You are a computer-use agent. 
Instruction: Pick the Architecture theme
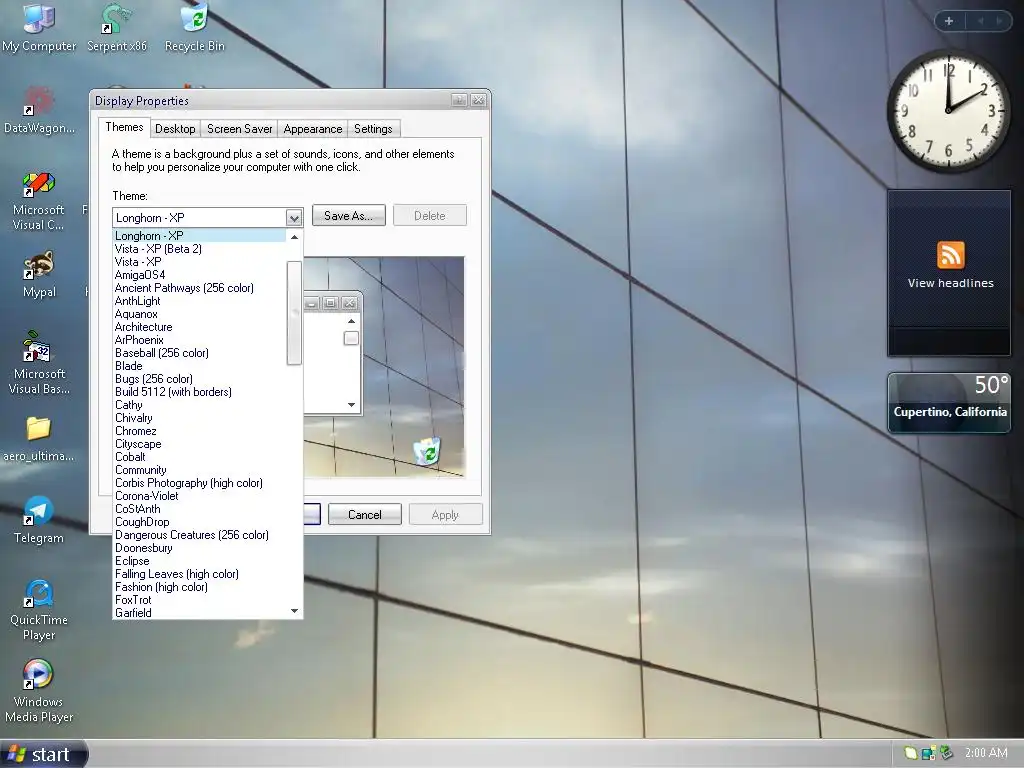199,327
